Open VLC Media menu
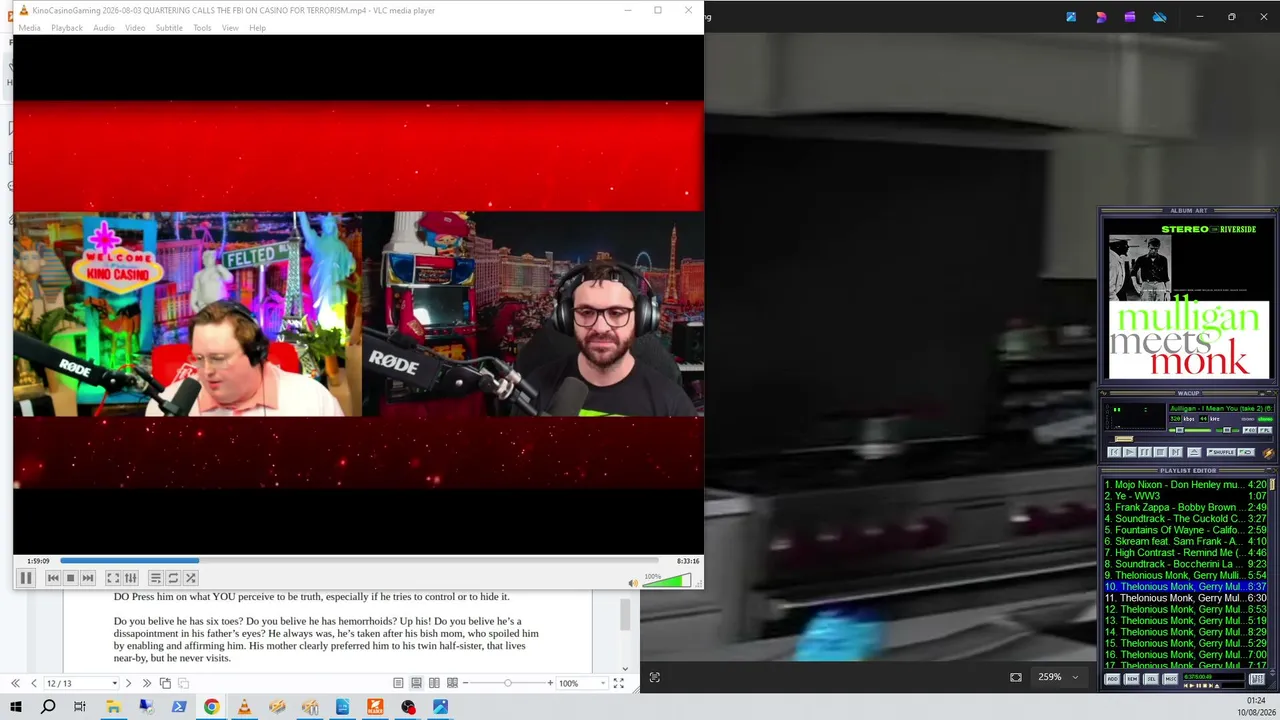This screenshot has width=1280, height=720. (29, 28)
